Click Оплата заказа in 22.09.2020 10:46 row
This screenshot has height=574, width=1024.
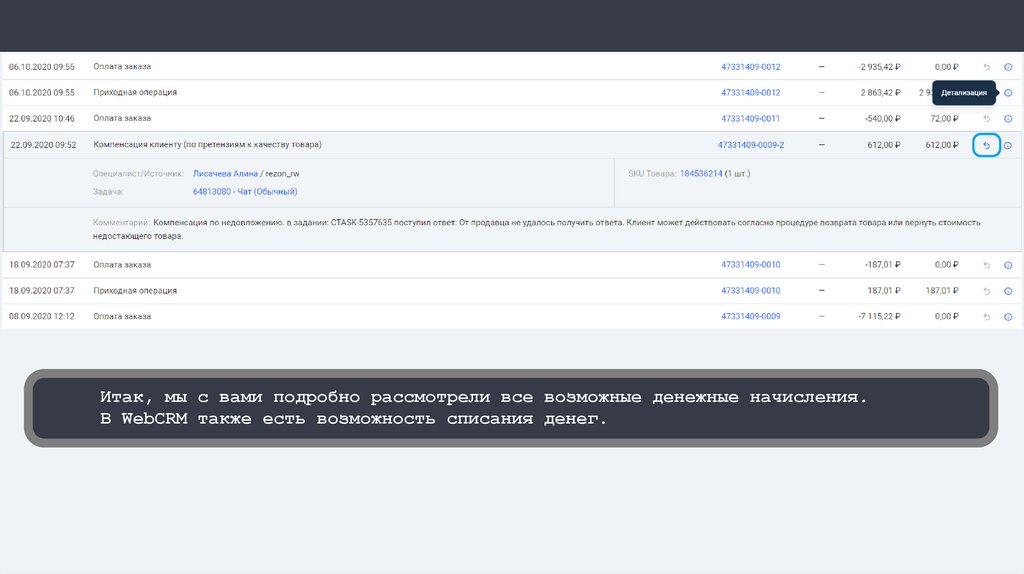tap(122, 118)
